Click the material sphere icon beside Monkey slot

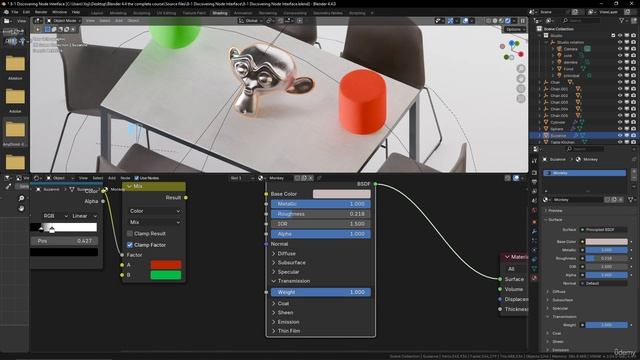pyautogui.click(x=546, y=200)
